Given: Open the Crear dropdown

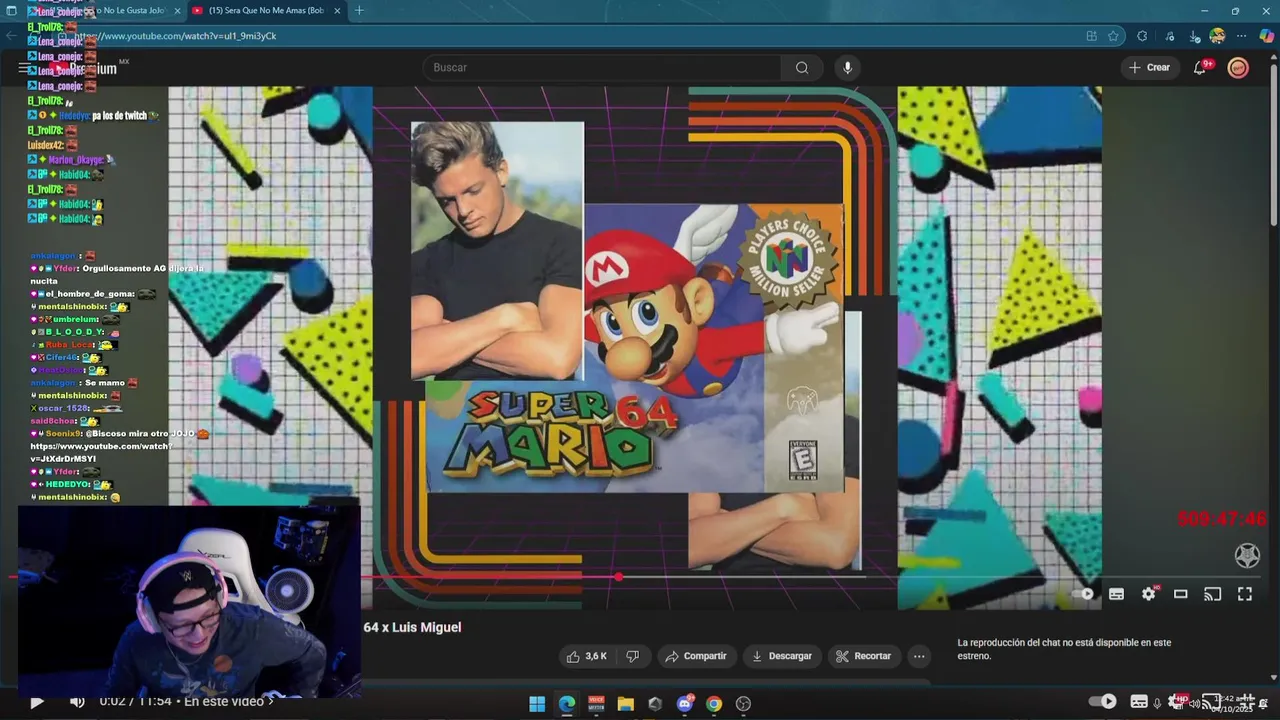Looking at the screenshot, I should tap(1149, 68).
